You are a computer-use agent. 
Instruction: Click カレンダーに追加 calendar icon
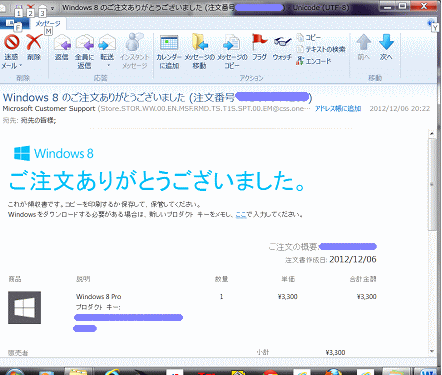pyautogui.click(x=169, y=43)
